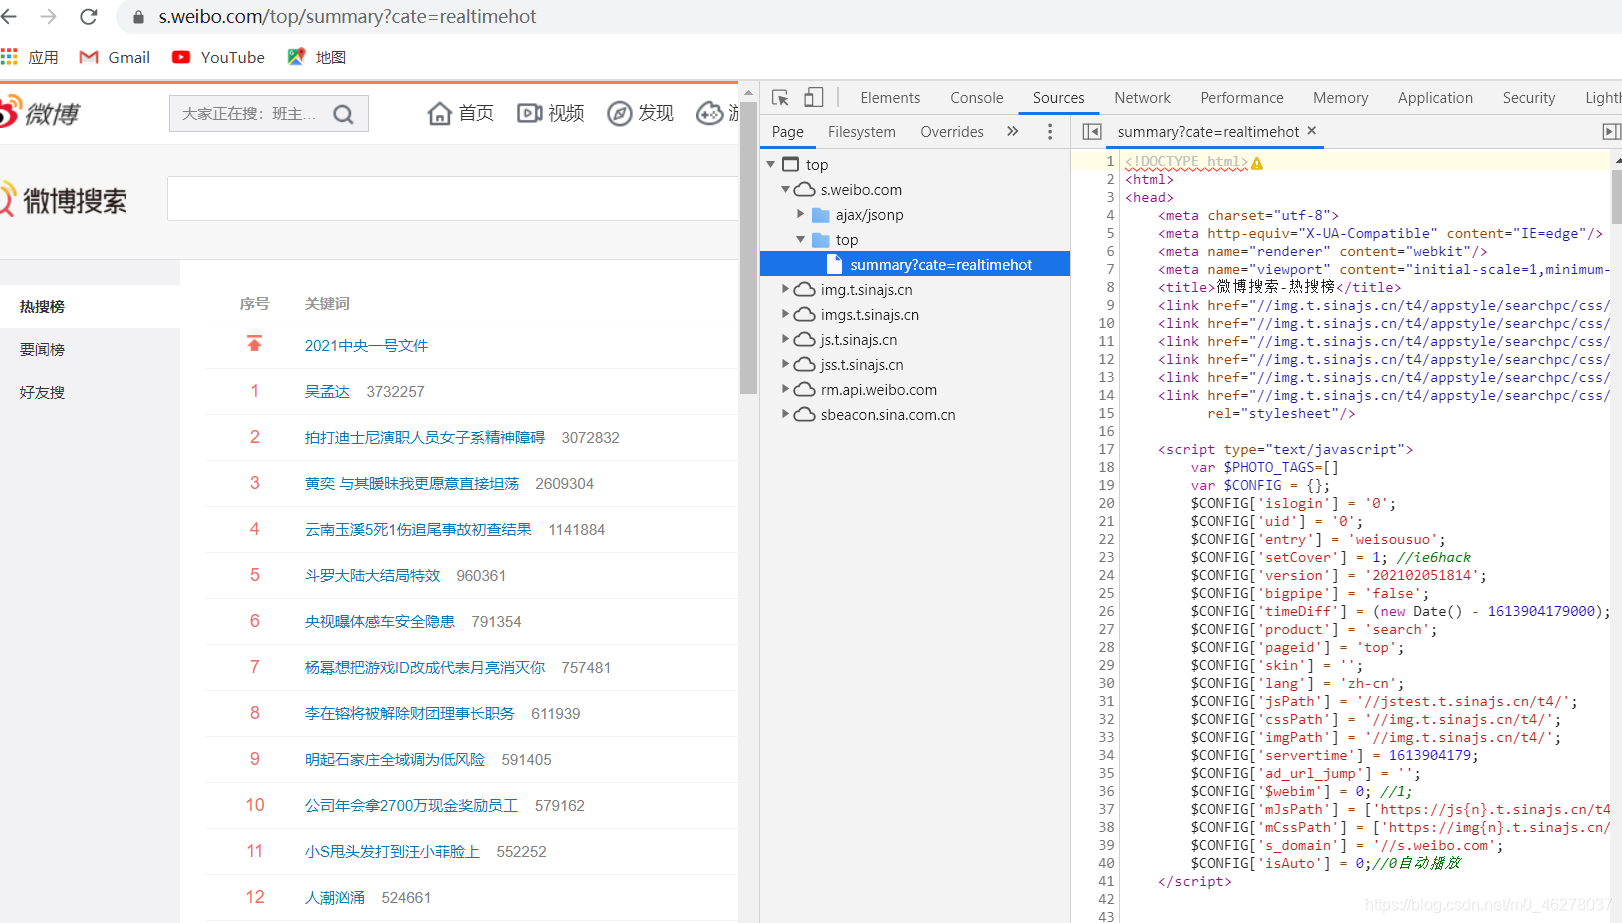The image size is (1622, 923).
Task: Click the DOCTYPE warning triangle icon
Action: [1257, 162]
